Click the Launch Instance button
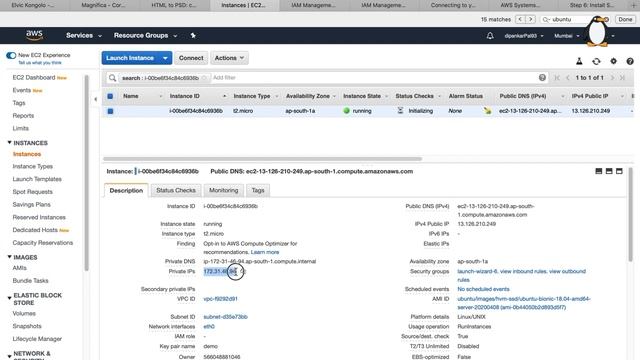640x360 pixels. (130, 58)
